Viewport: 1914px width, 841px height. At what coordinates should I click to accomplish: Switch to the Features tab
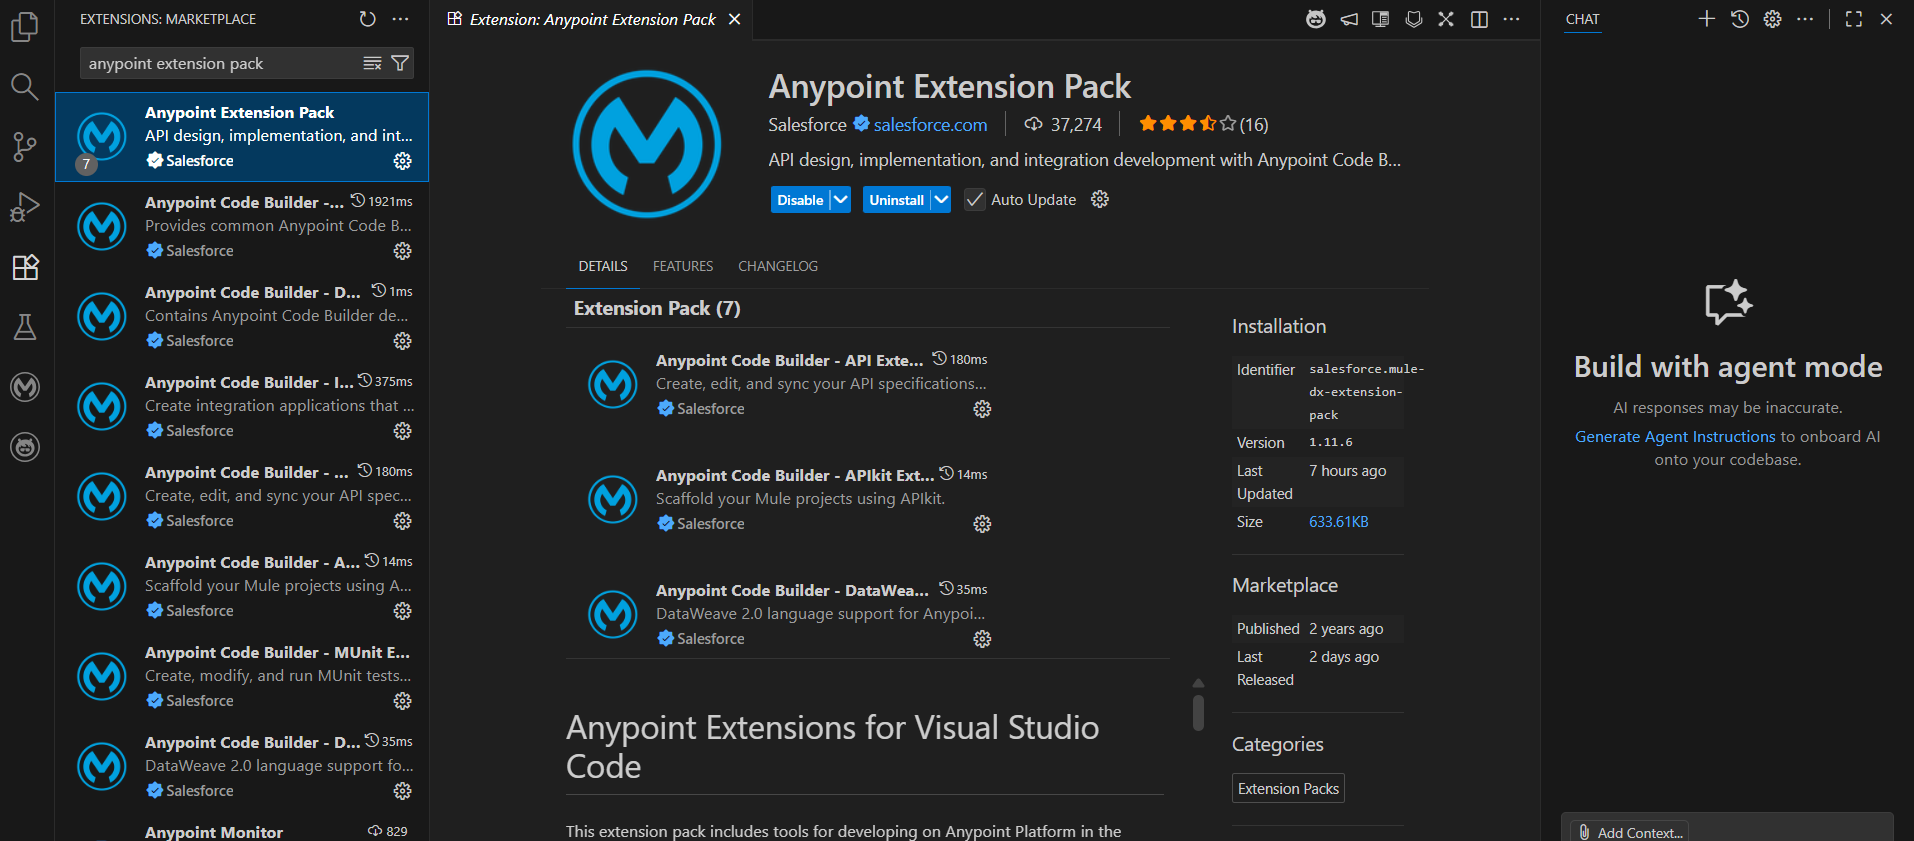tap(683, 266)
